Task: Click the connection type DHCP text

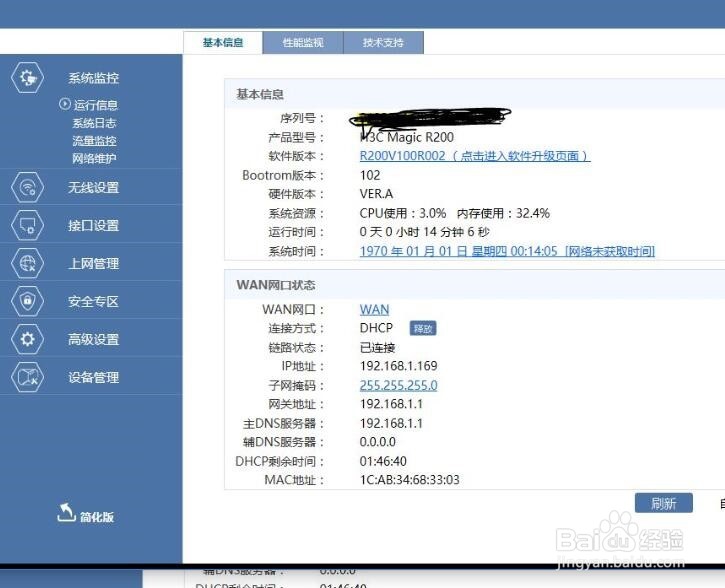Action: click(376, 328)
